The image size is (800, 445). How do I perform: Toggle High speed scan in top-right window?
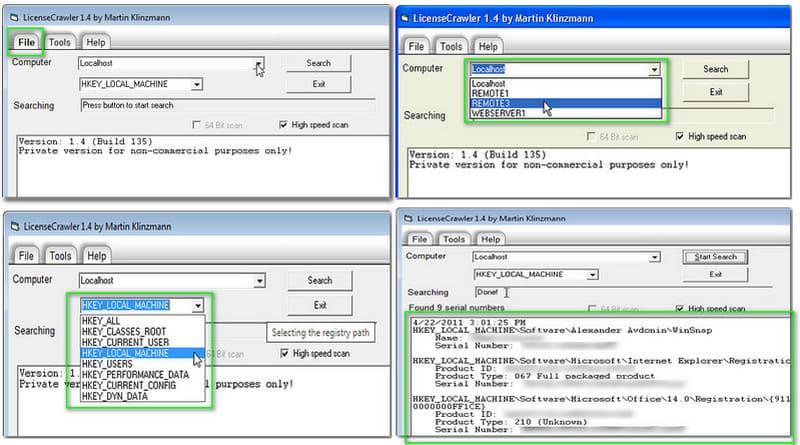click(x=680, y=136)
